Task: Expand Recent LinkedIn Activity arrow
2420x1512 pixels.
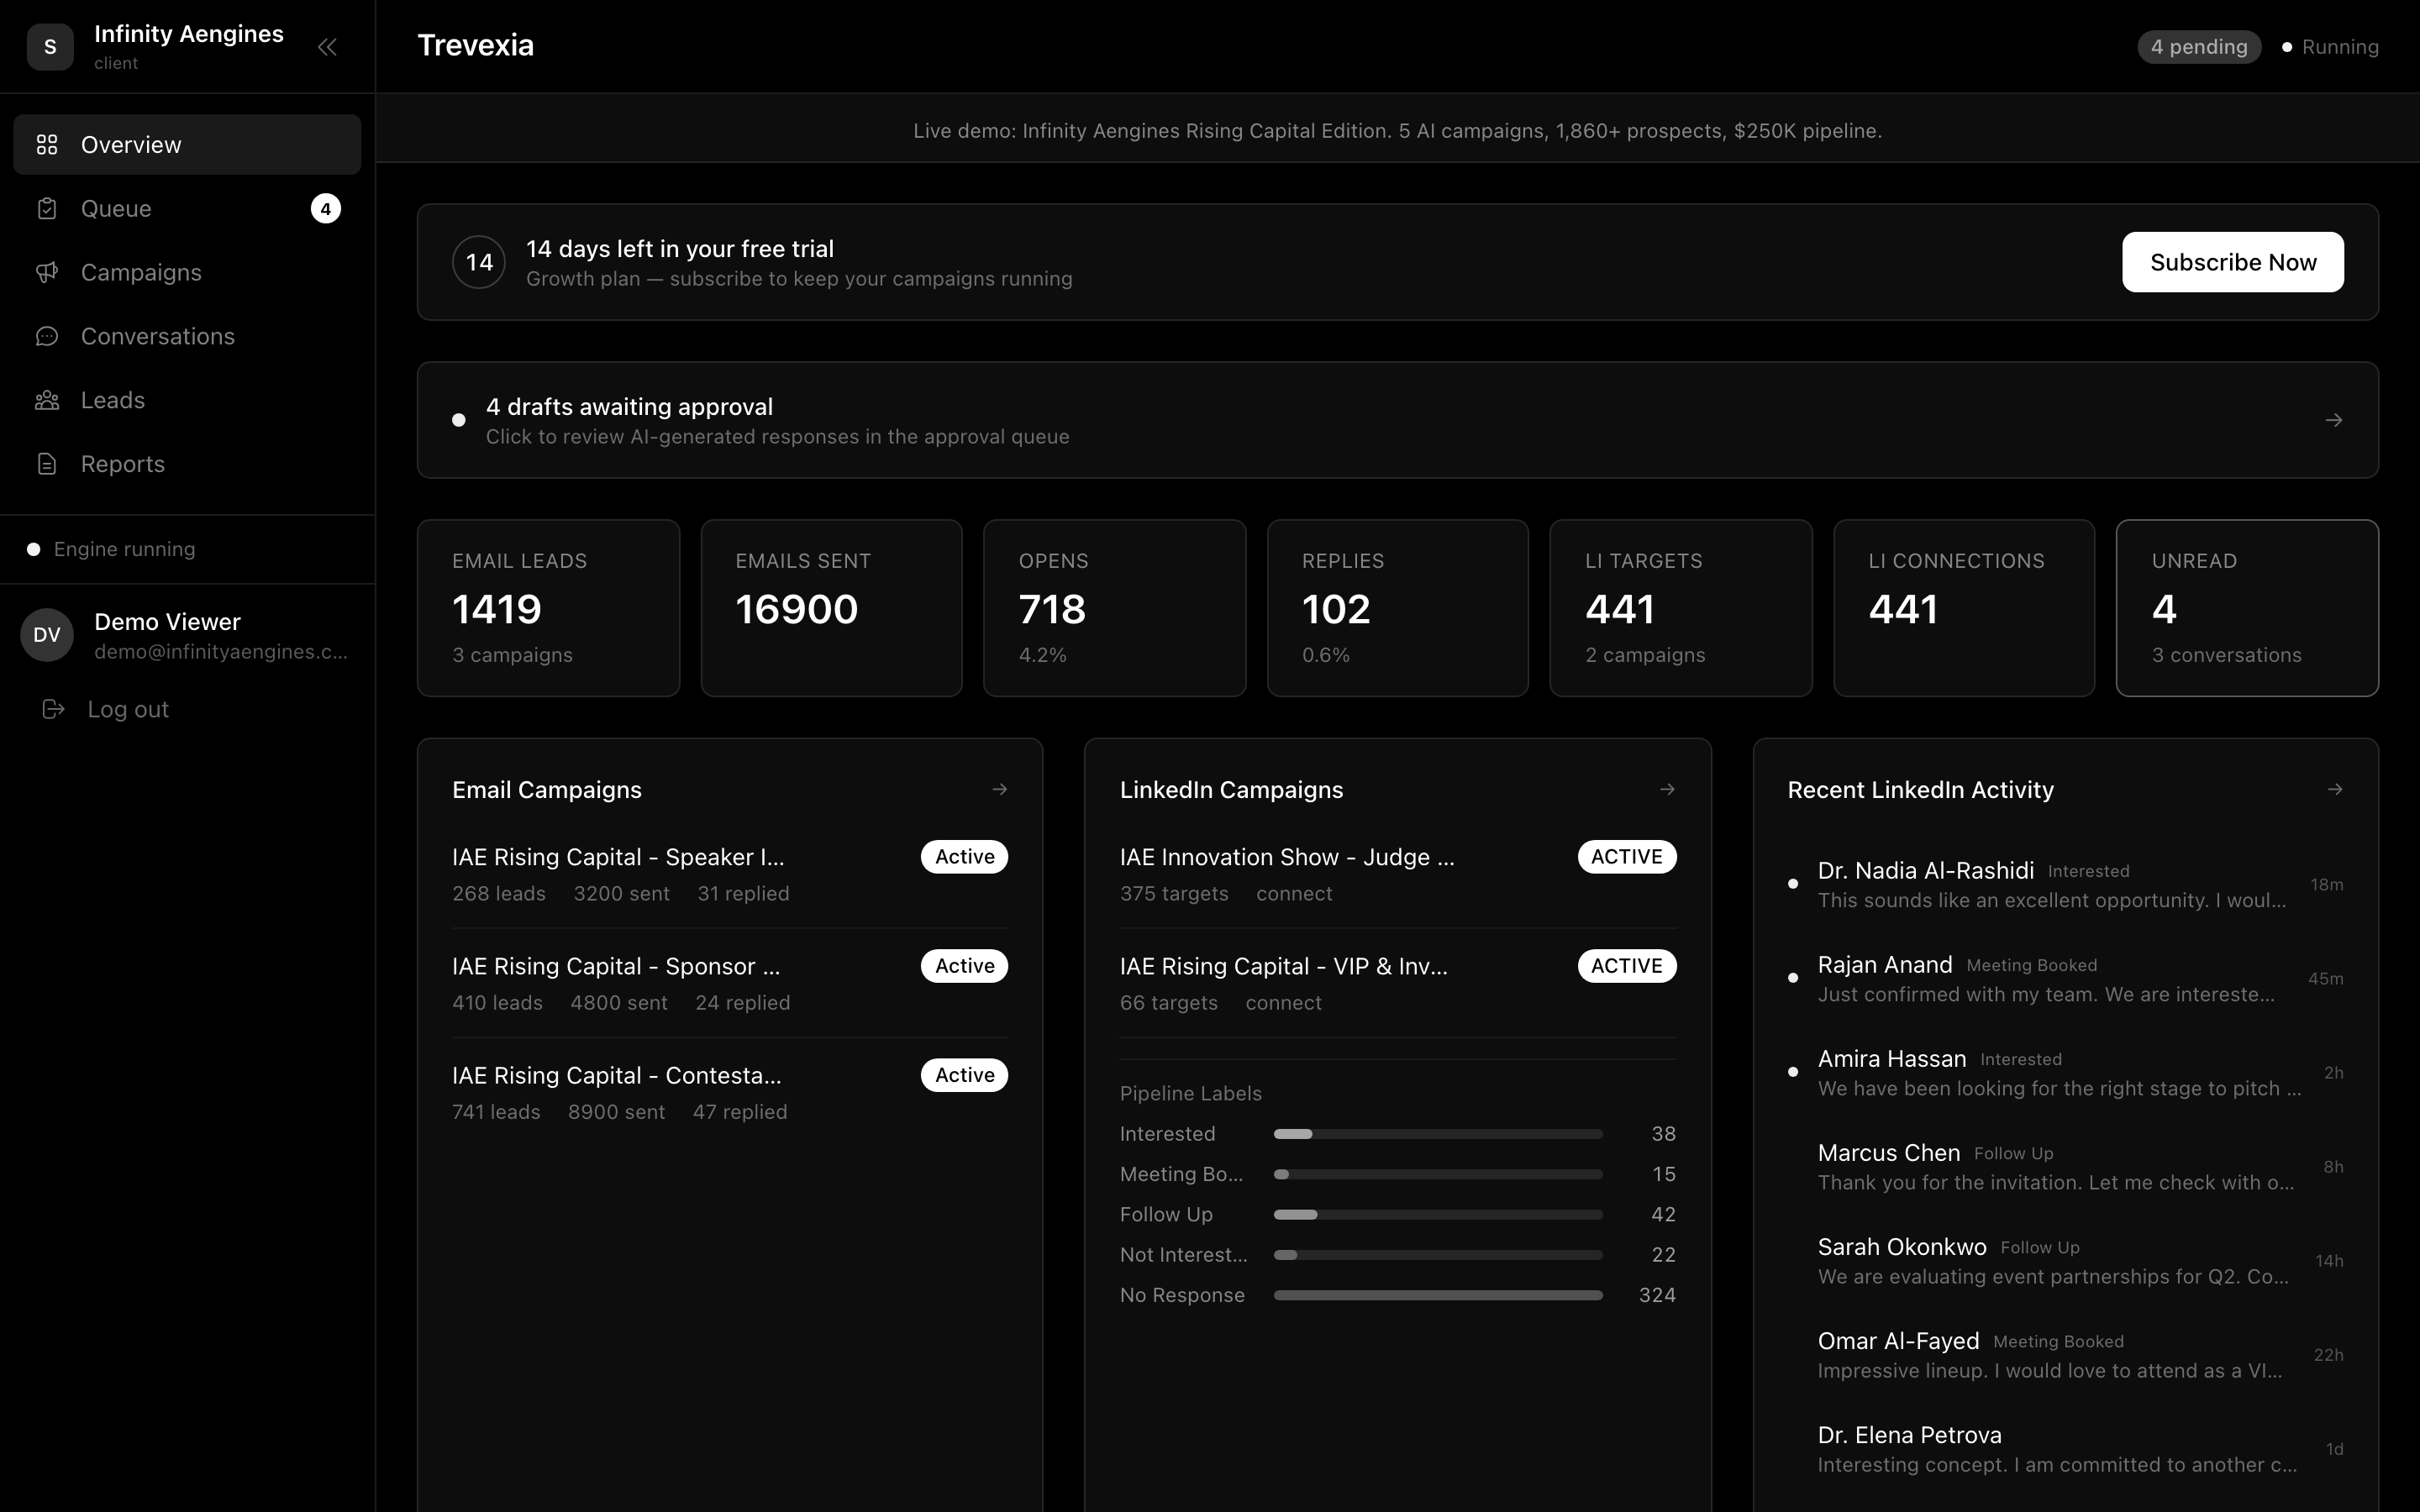Action: pyautogui.click(x=2335, y=790)
